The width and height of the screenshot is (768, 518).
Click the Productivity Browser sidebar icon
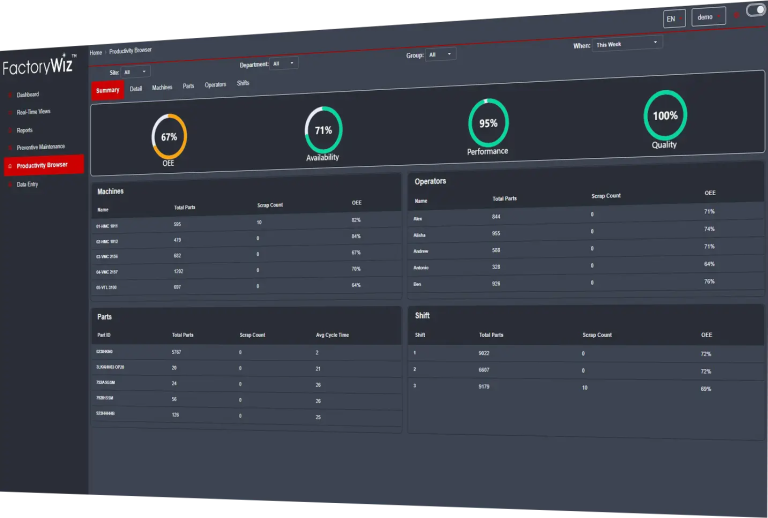pos(10,166)
